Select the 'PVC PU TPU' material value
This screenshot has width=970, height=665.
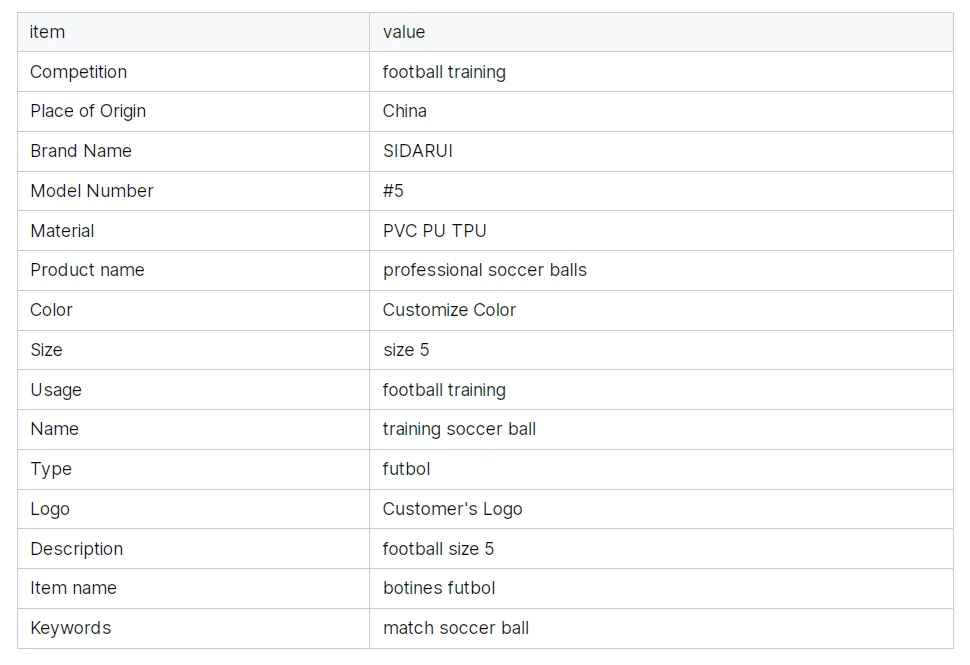[x=434, y=231]
